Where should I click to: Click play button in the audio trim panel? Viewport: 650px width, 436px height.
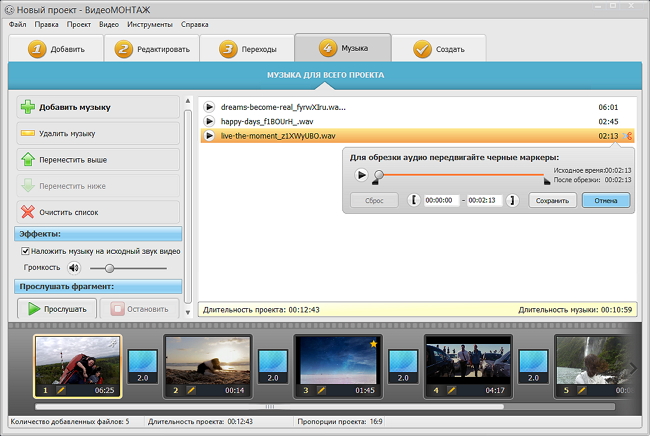pyautogui.click(x=360, y=175)
